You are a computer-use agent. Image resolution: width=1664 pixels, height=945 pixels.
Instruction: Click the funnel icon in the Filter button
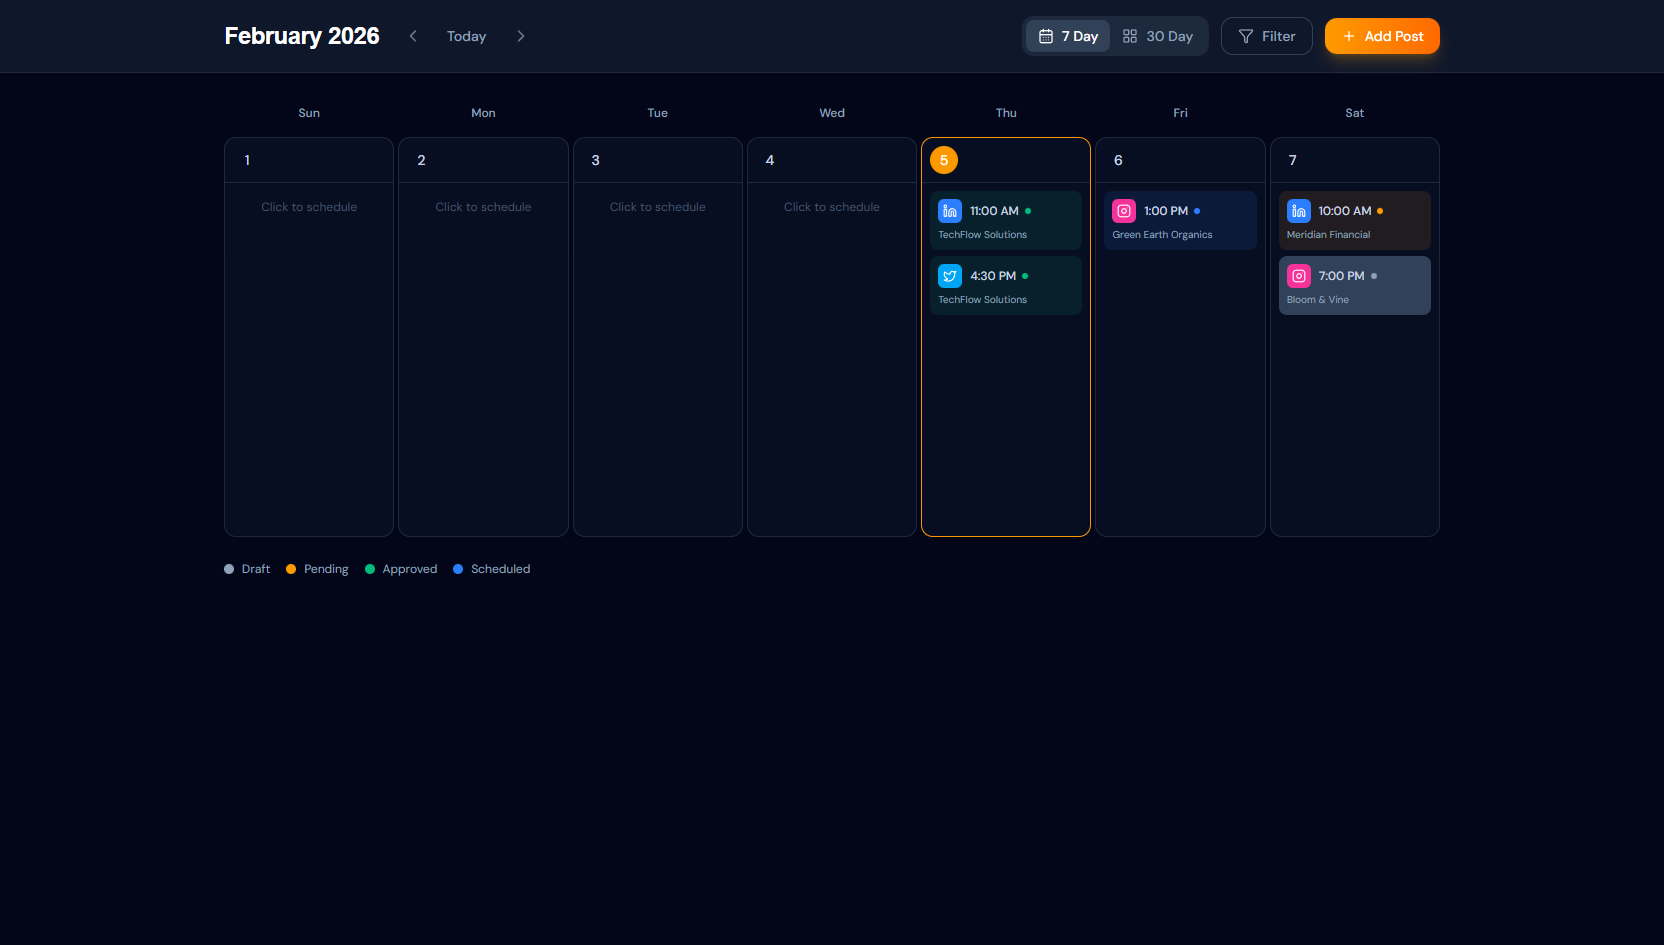click(x=1245, y=36)
